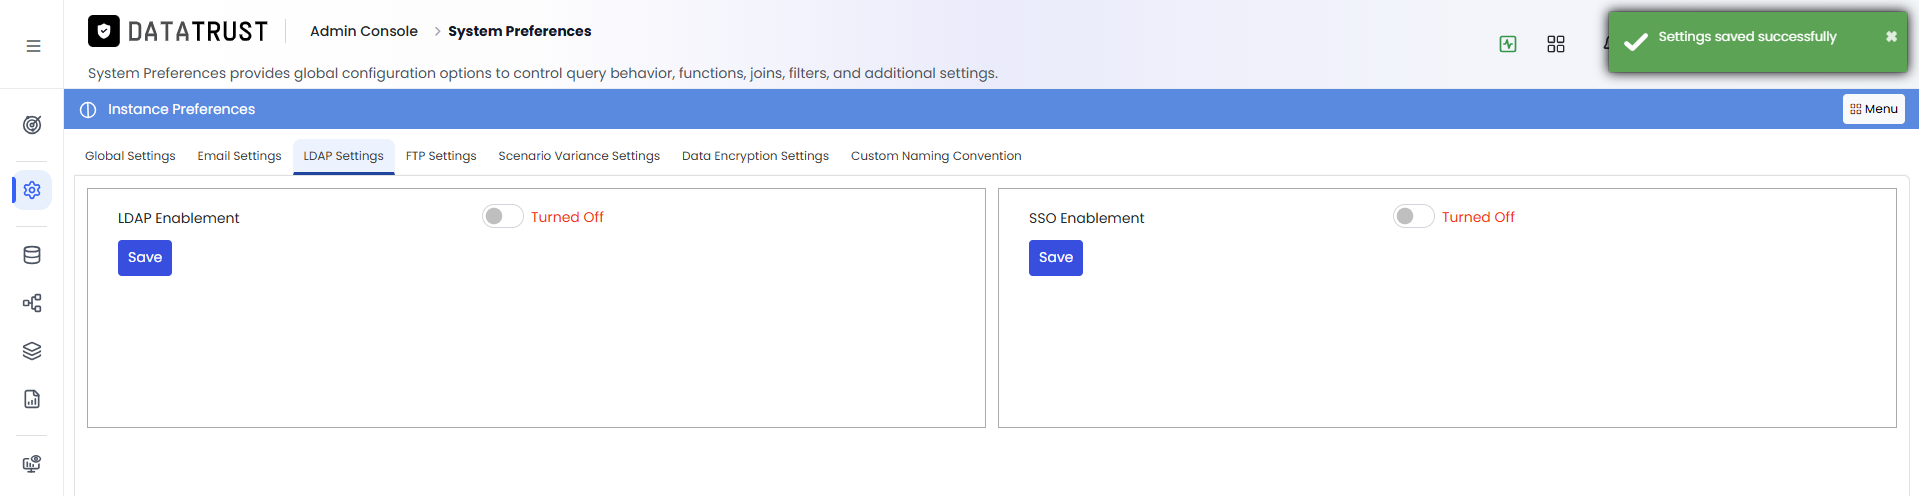Toggle the SSO Enablement switch

[x=1414, y=216]
